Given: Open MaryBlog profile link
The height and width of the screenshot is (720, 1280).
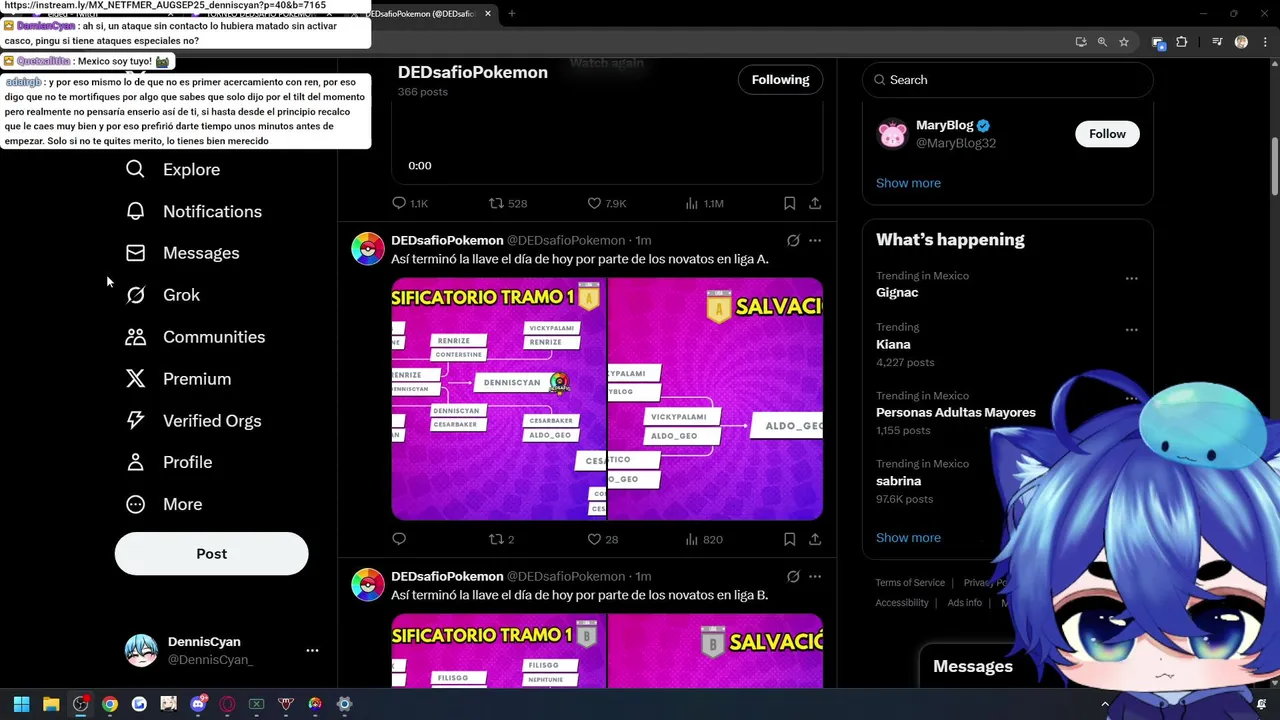Looking at the screenshot, I should [944, 125].
